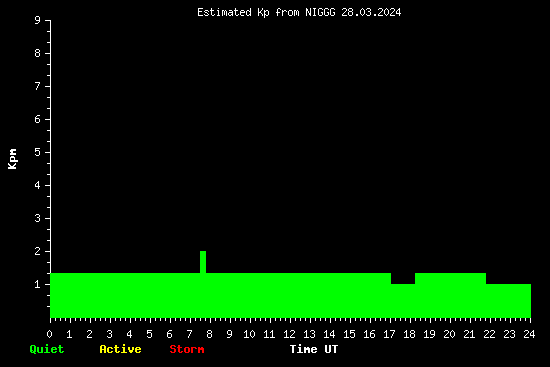Click the y-axis value 2
The width and height of the screenshot is (550, 367).
click(38, 251)
